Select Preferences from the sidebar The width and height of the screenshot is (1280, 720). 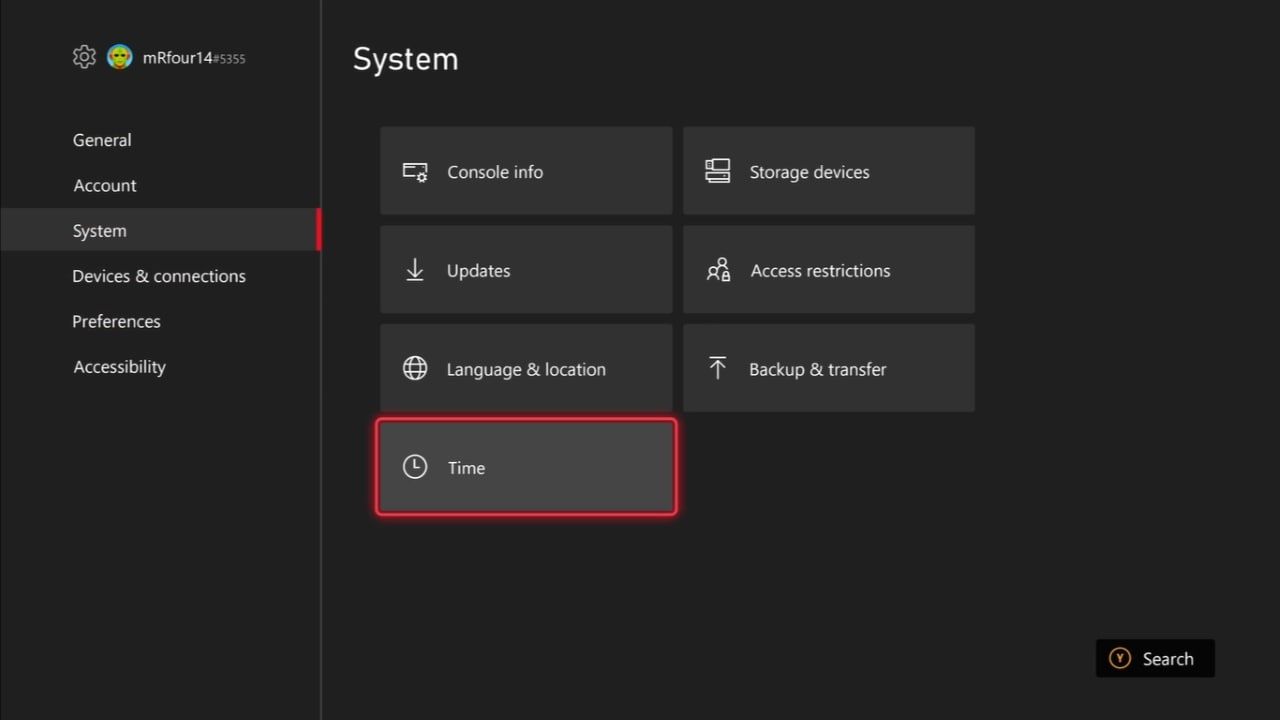(116, 321)
